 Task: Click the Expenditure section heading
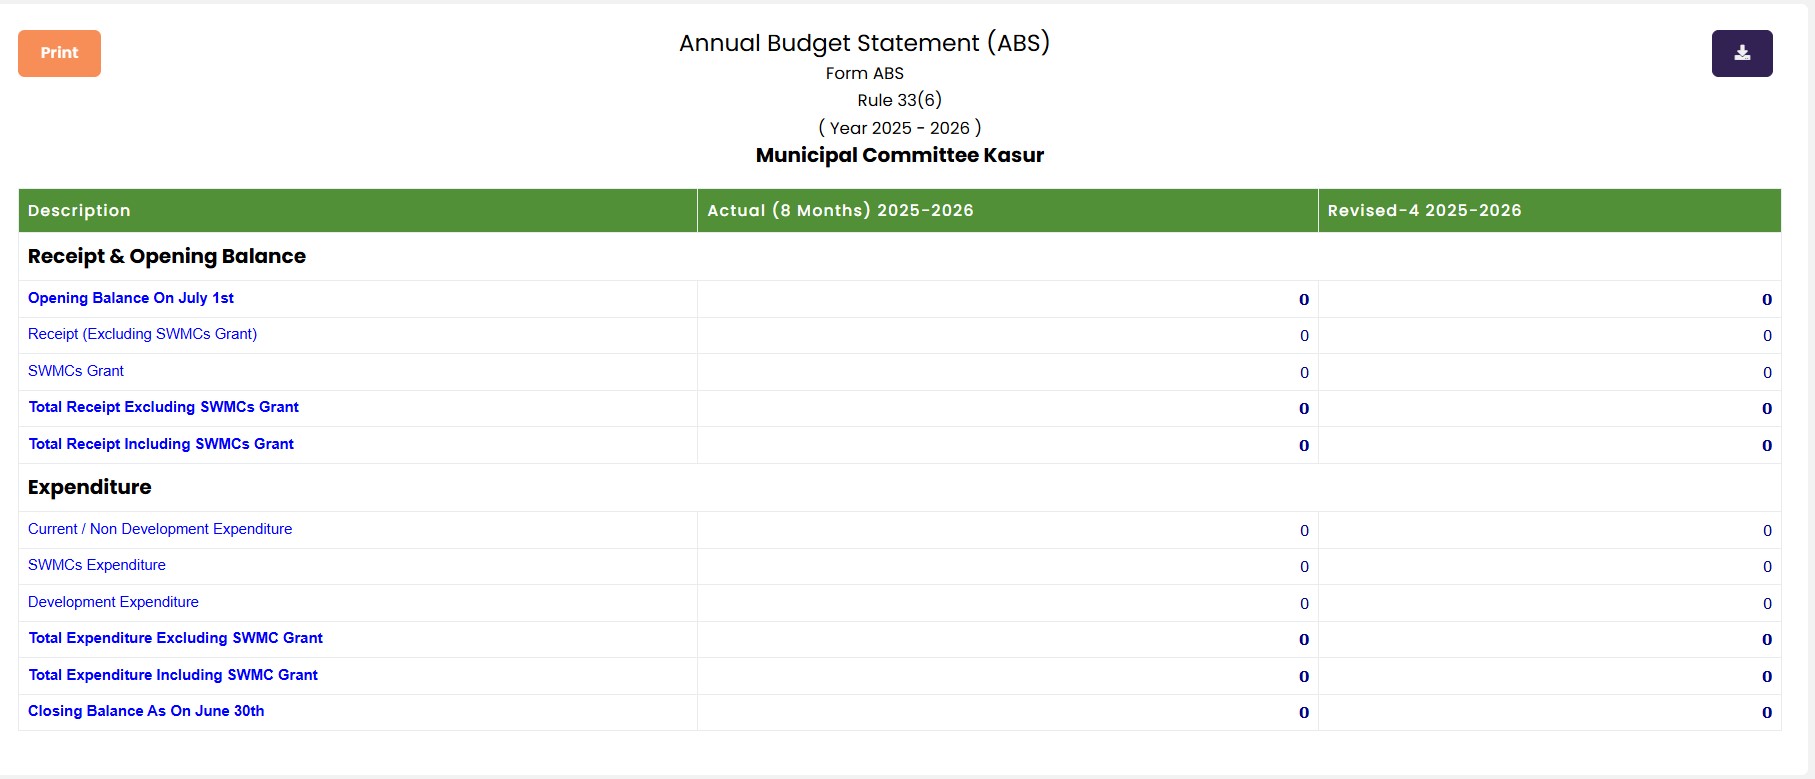(90, 487)
